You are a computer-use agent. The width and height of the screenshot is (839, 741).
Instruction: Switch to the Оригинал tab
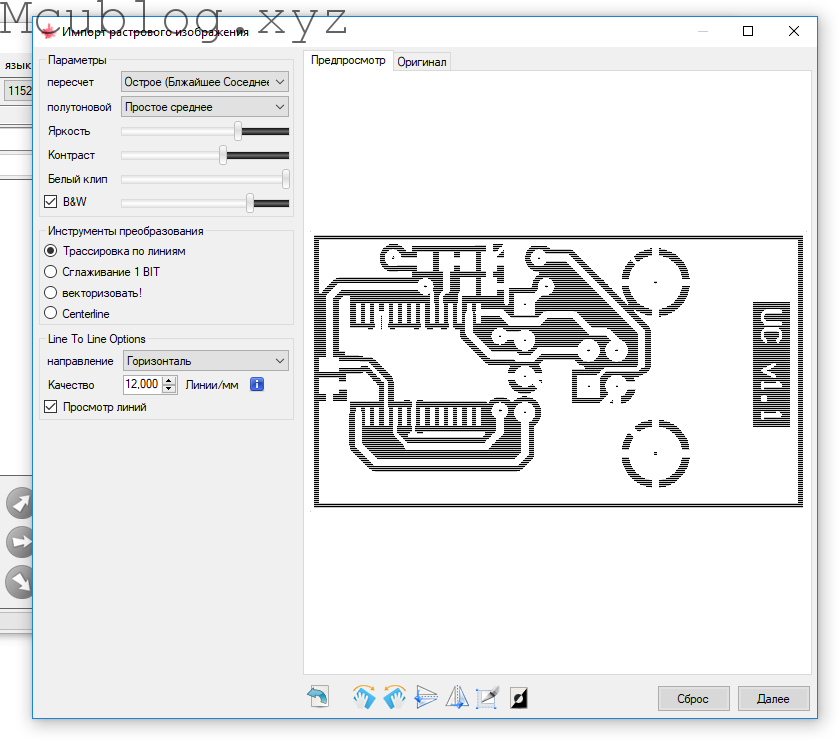pos(422,62)
